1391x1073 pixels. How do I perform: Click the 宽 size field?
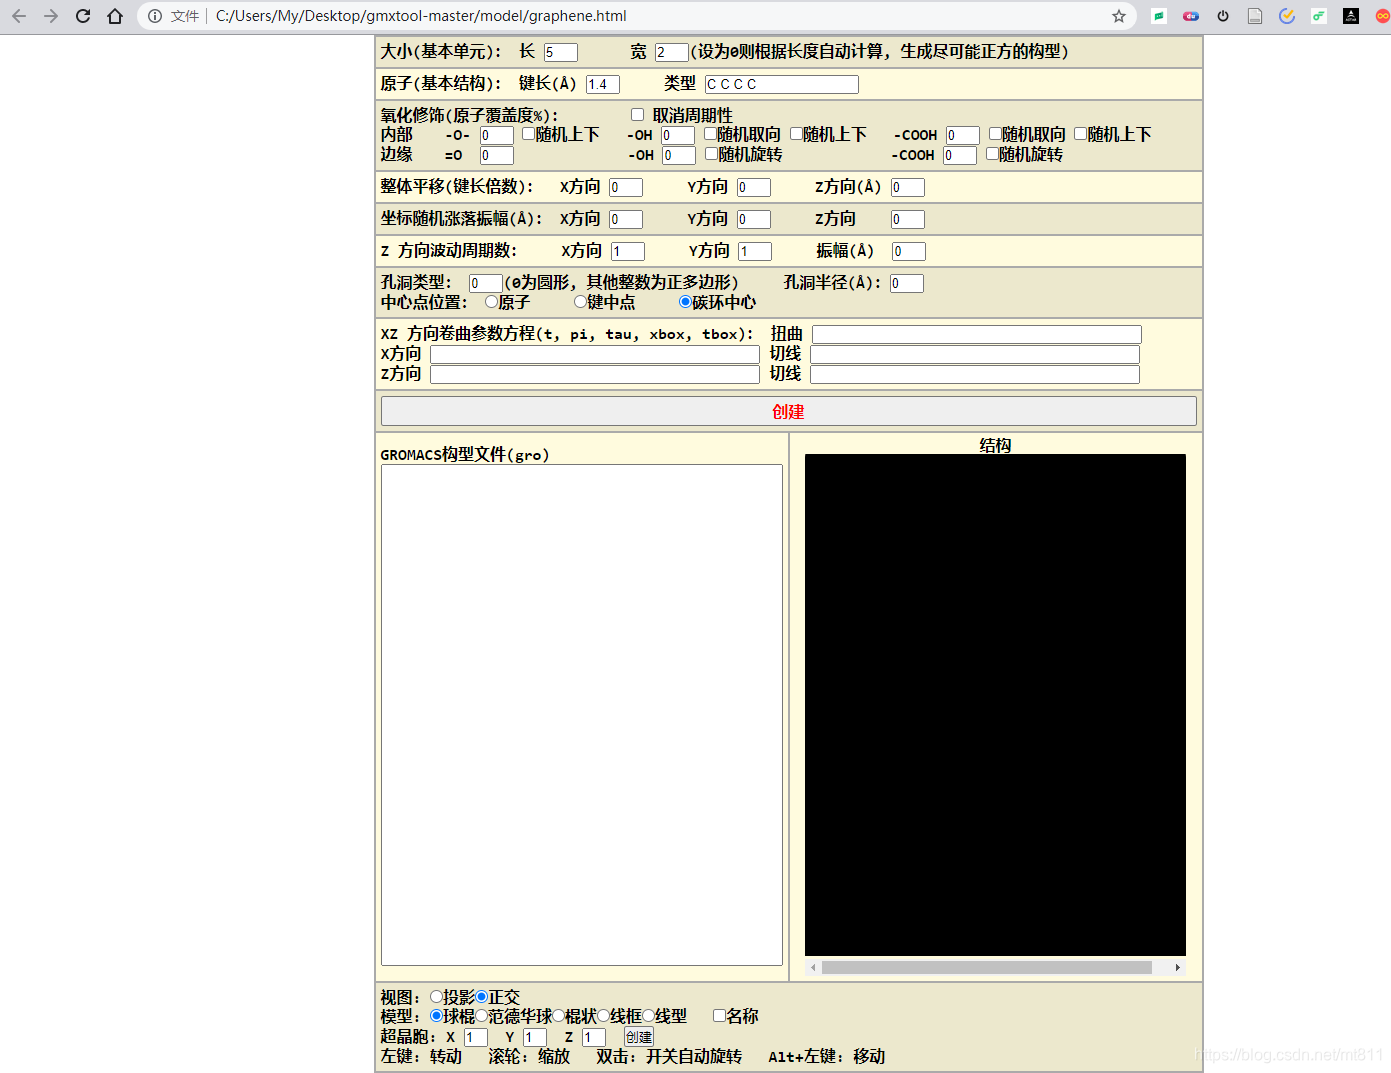tap(672, 52)
